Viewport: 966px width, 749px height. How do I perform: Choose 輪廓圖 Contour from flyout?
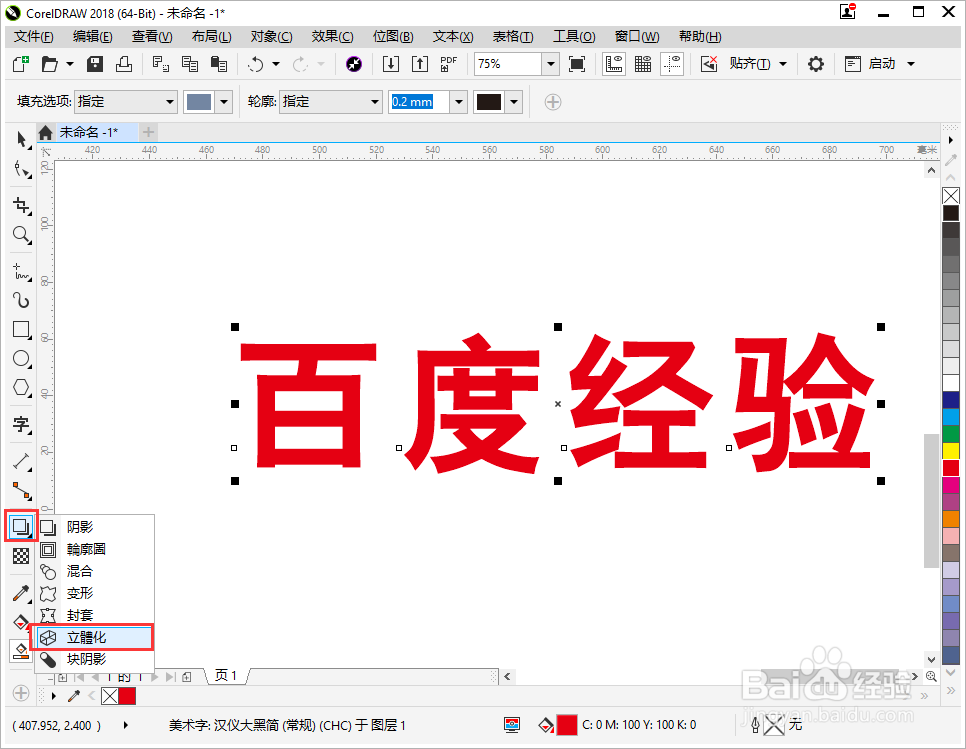94,549
